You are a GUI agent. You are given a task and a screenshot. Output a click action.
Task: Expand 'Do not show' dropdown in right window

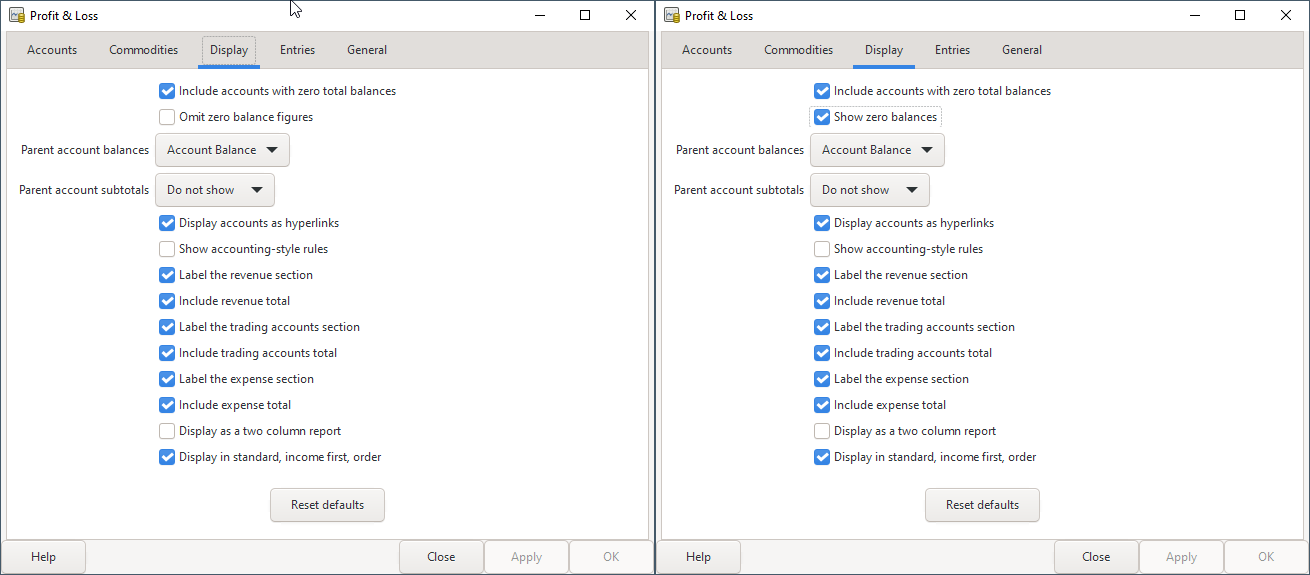869,190
